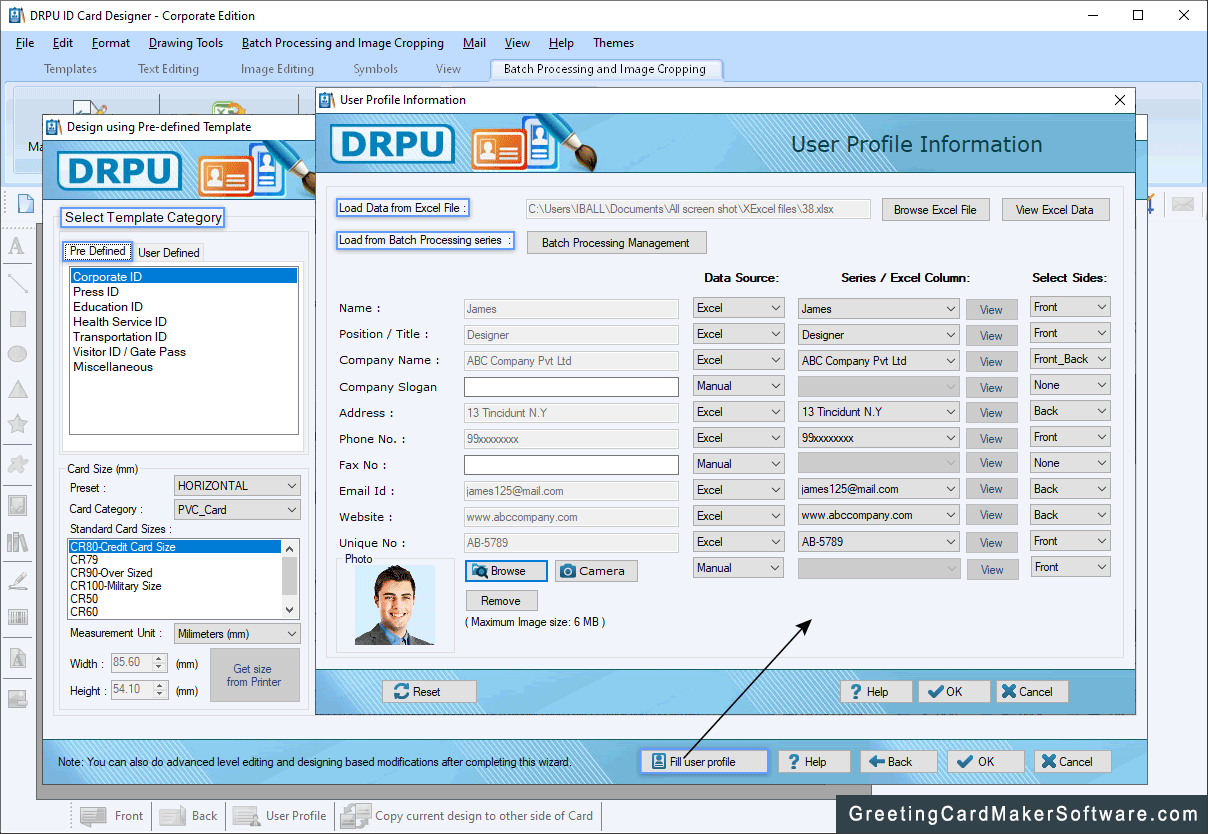Open the Preset HORIZONTAL dropdown
Screen dimensions: 1208x834
click(x=237, y=486)
